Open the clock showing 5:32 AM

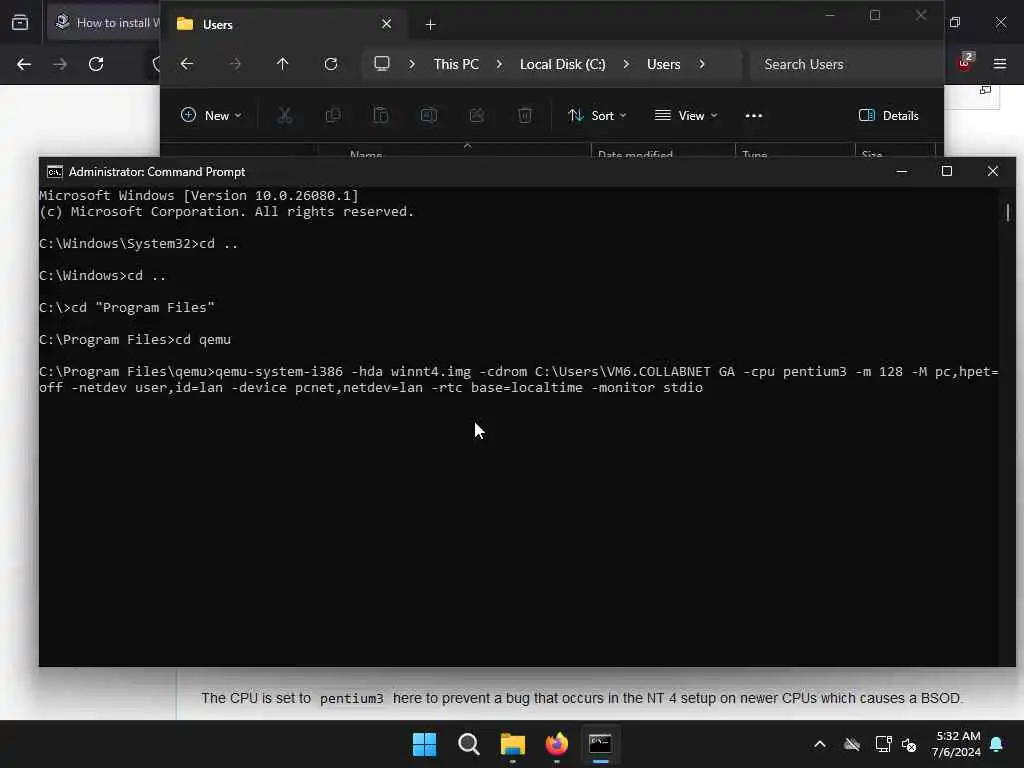pos(956,744)
